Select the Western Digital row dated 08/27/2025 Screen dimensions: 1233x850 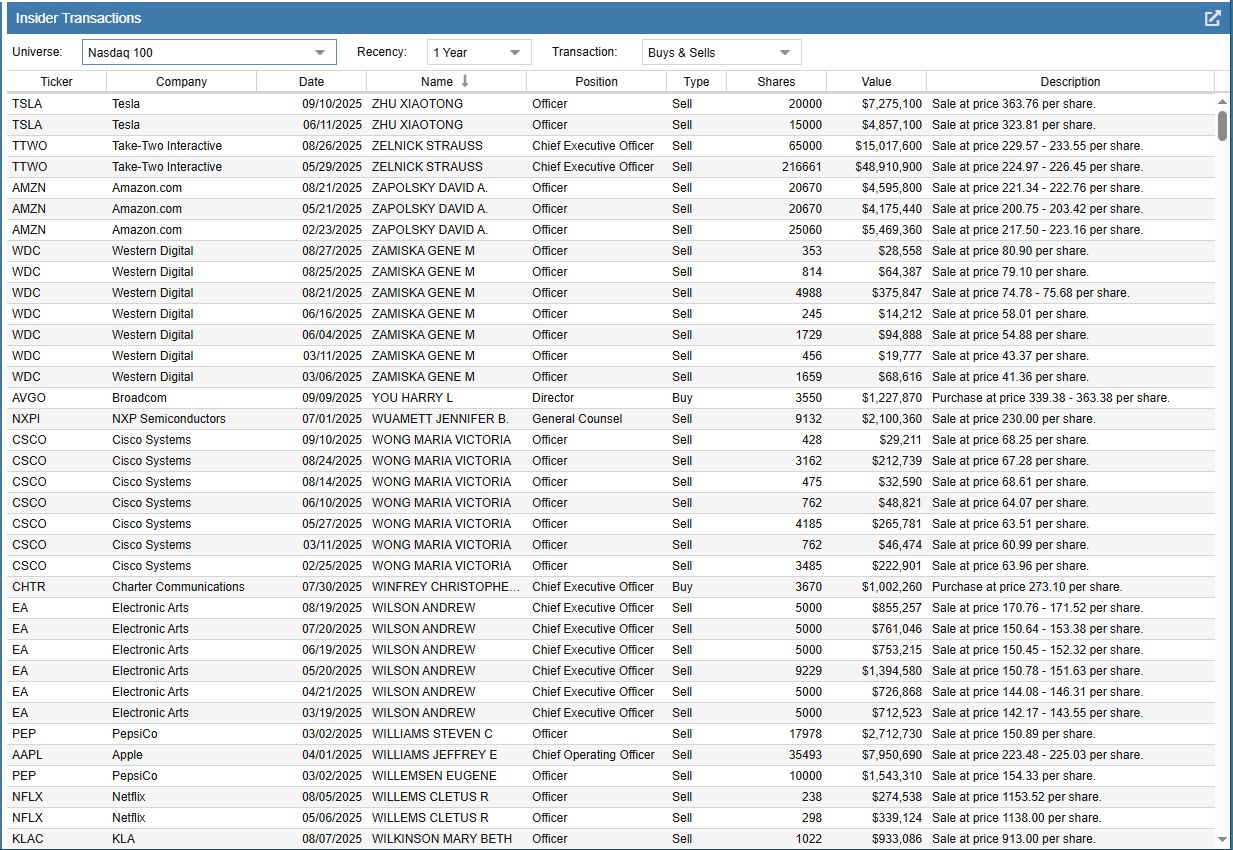point(611,251)
